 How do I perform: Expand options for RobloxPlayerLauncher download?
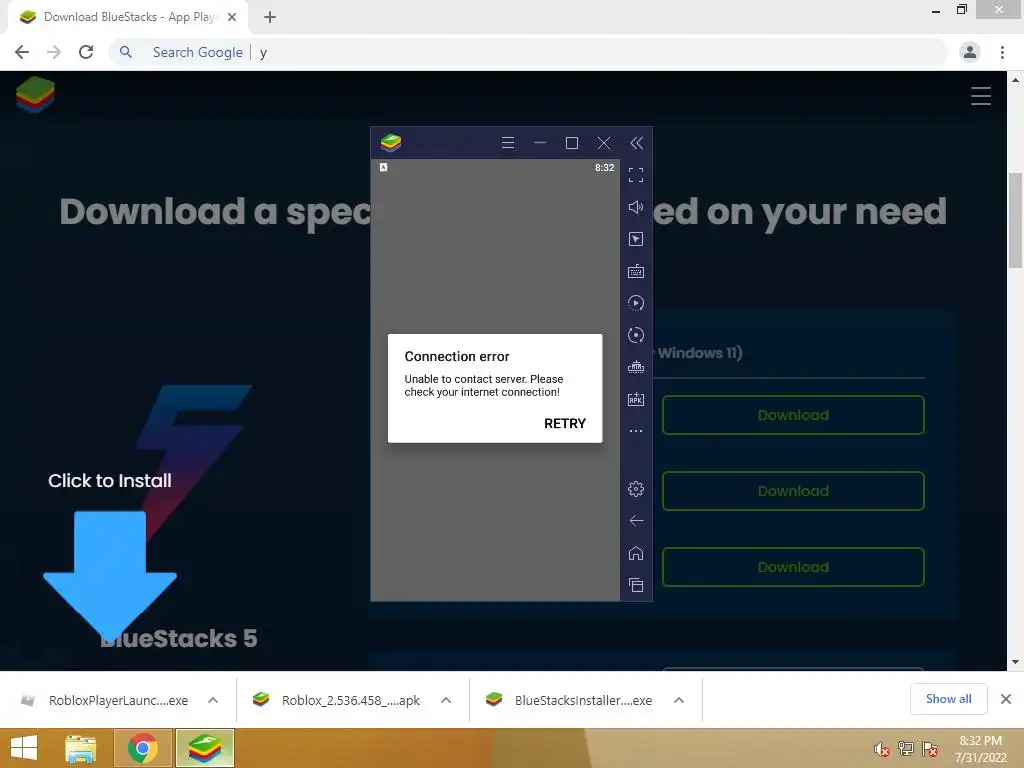(213, 700)
